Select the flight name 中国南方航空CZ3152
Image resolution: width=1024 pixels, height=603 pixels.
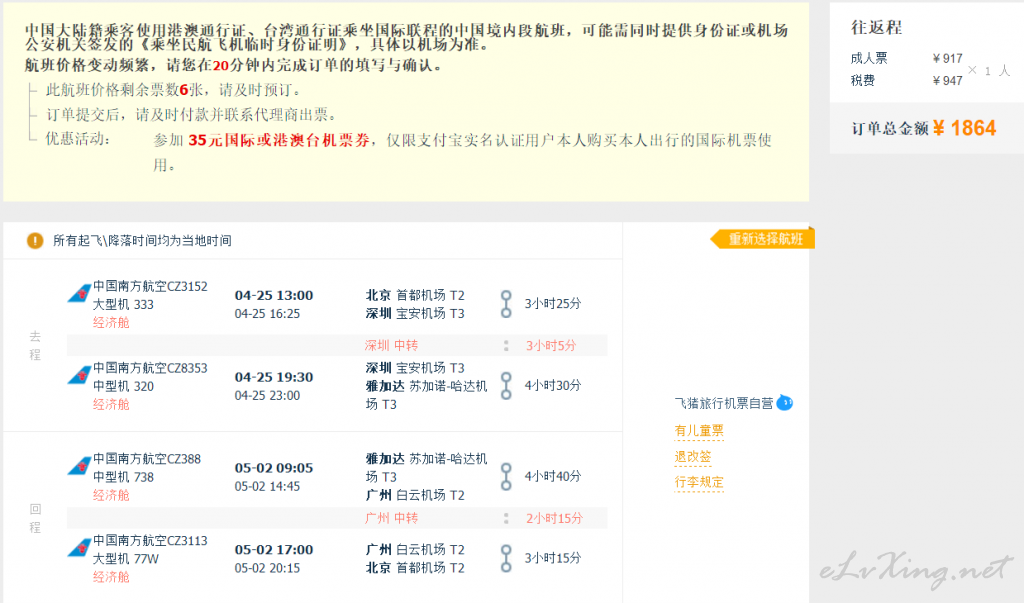[150, 286]
